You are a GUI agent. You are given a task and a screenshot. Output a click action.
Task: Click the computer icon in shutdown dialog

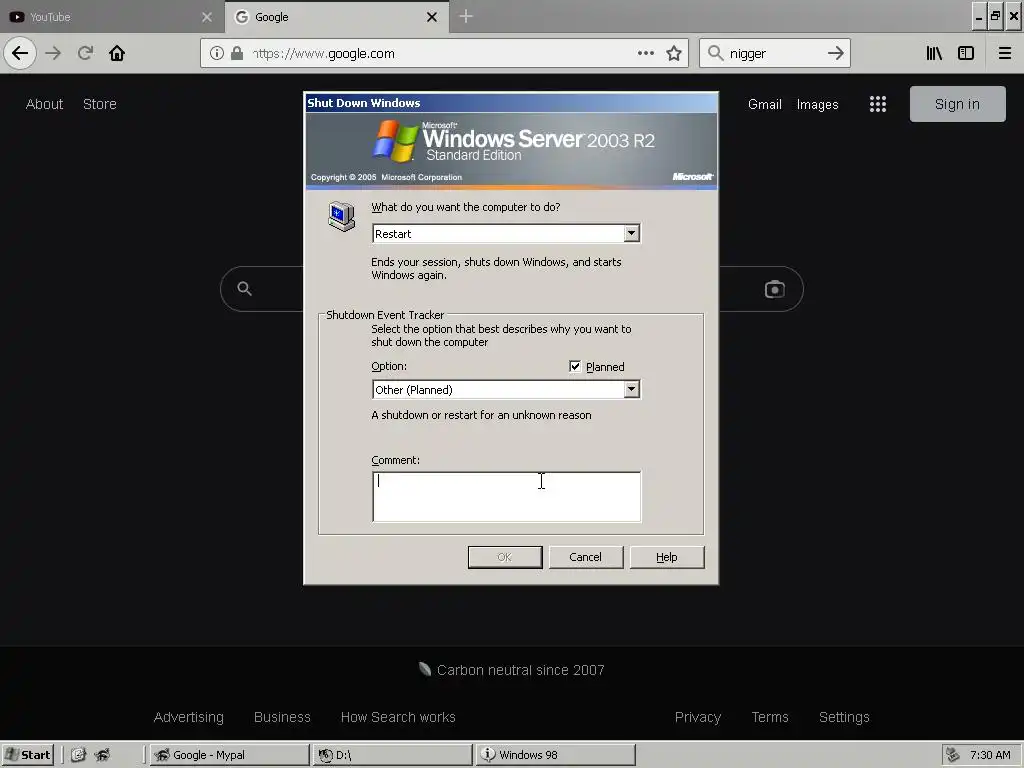pyautogui.click(x=342, y=216)
